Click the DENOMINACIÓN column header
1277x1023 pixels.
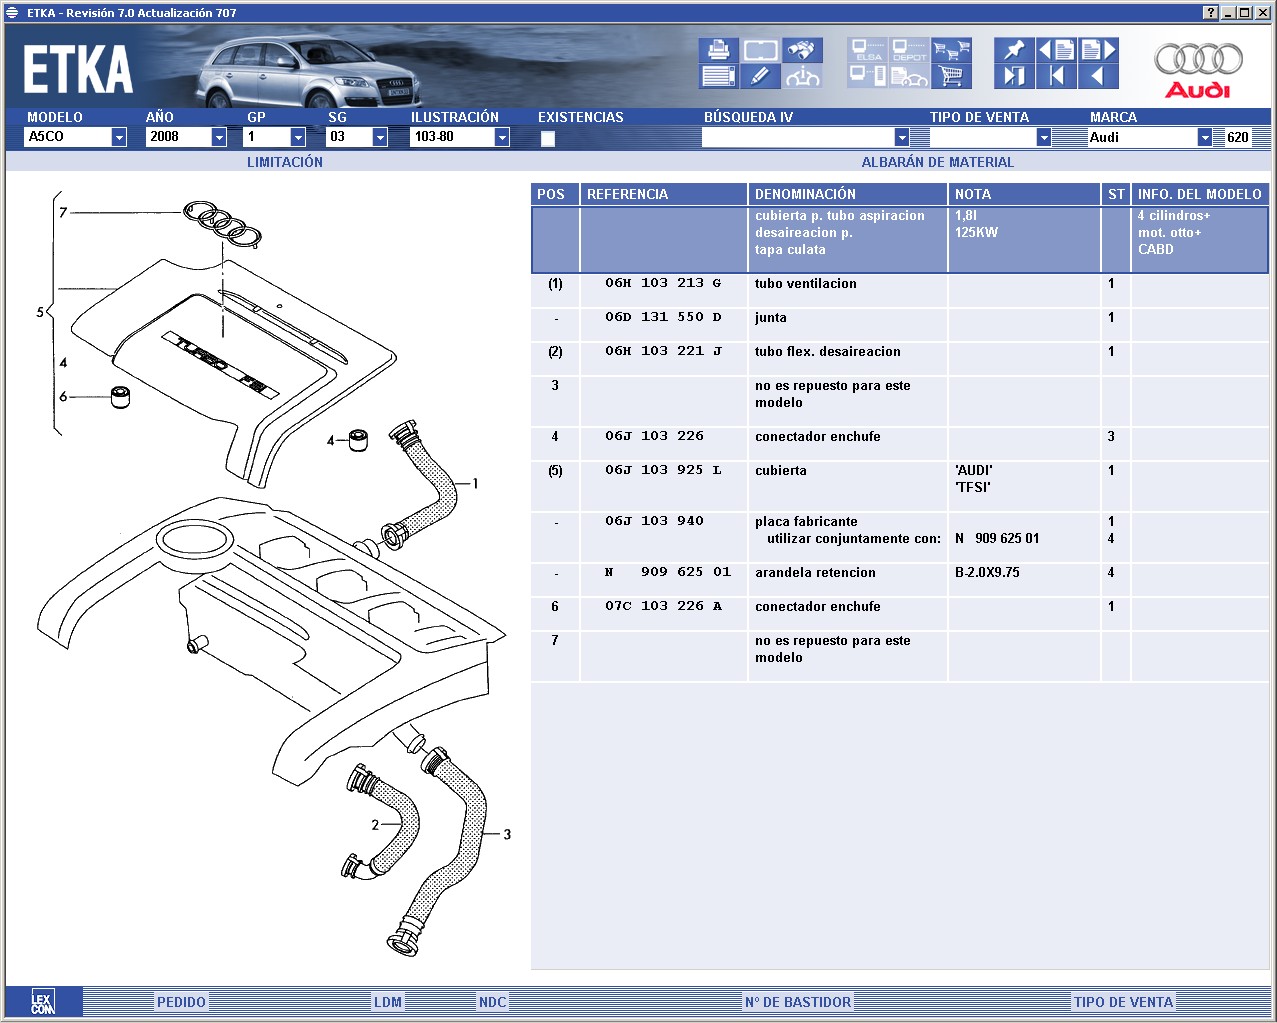pos(848,194)
